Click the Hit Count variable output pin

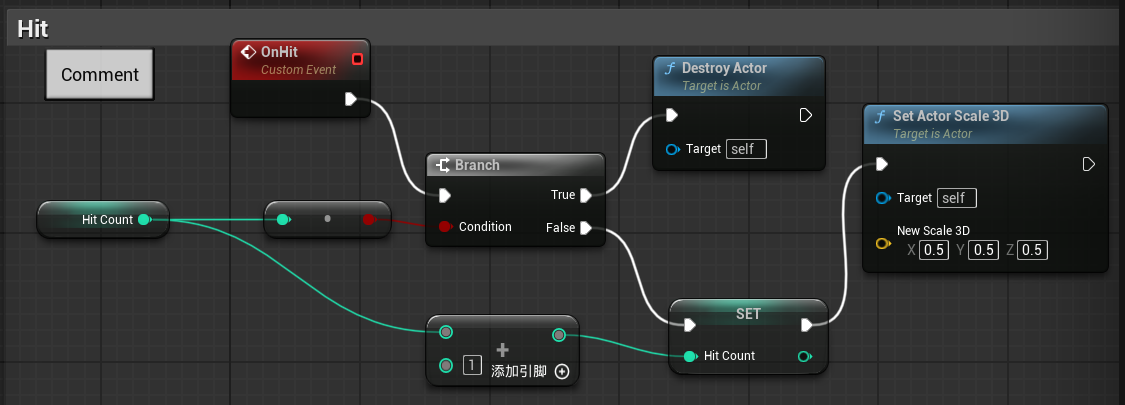click(144, 219)
